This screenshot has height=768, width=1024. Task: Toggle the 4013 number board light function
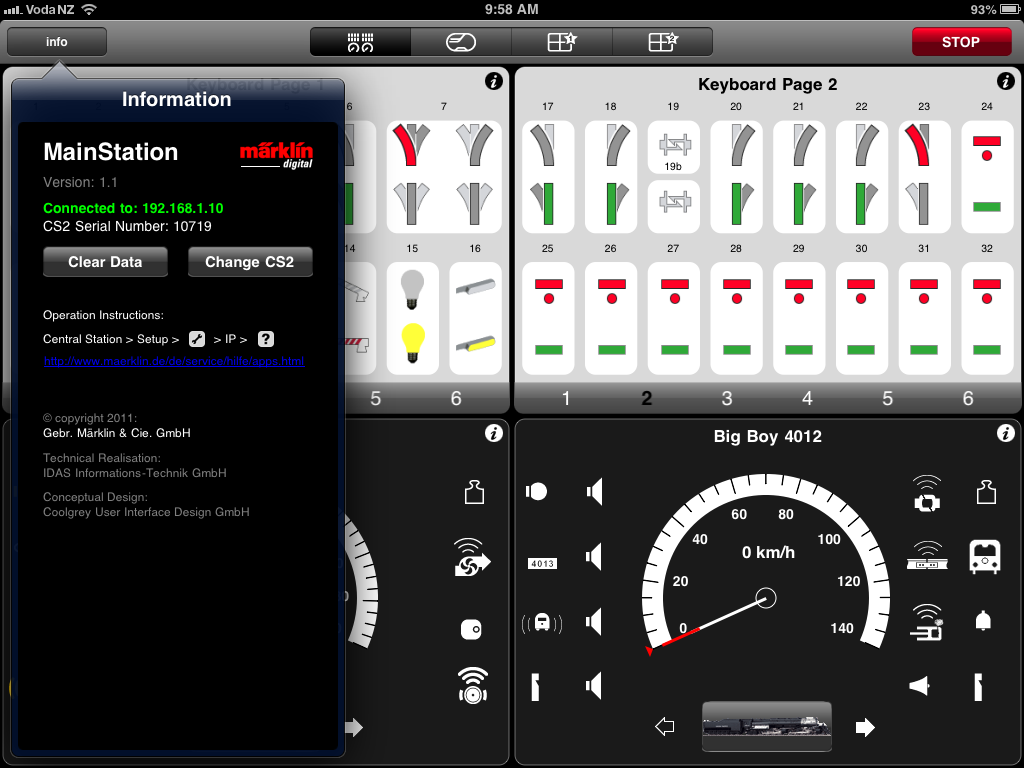coord(543,563)
